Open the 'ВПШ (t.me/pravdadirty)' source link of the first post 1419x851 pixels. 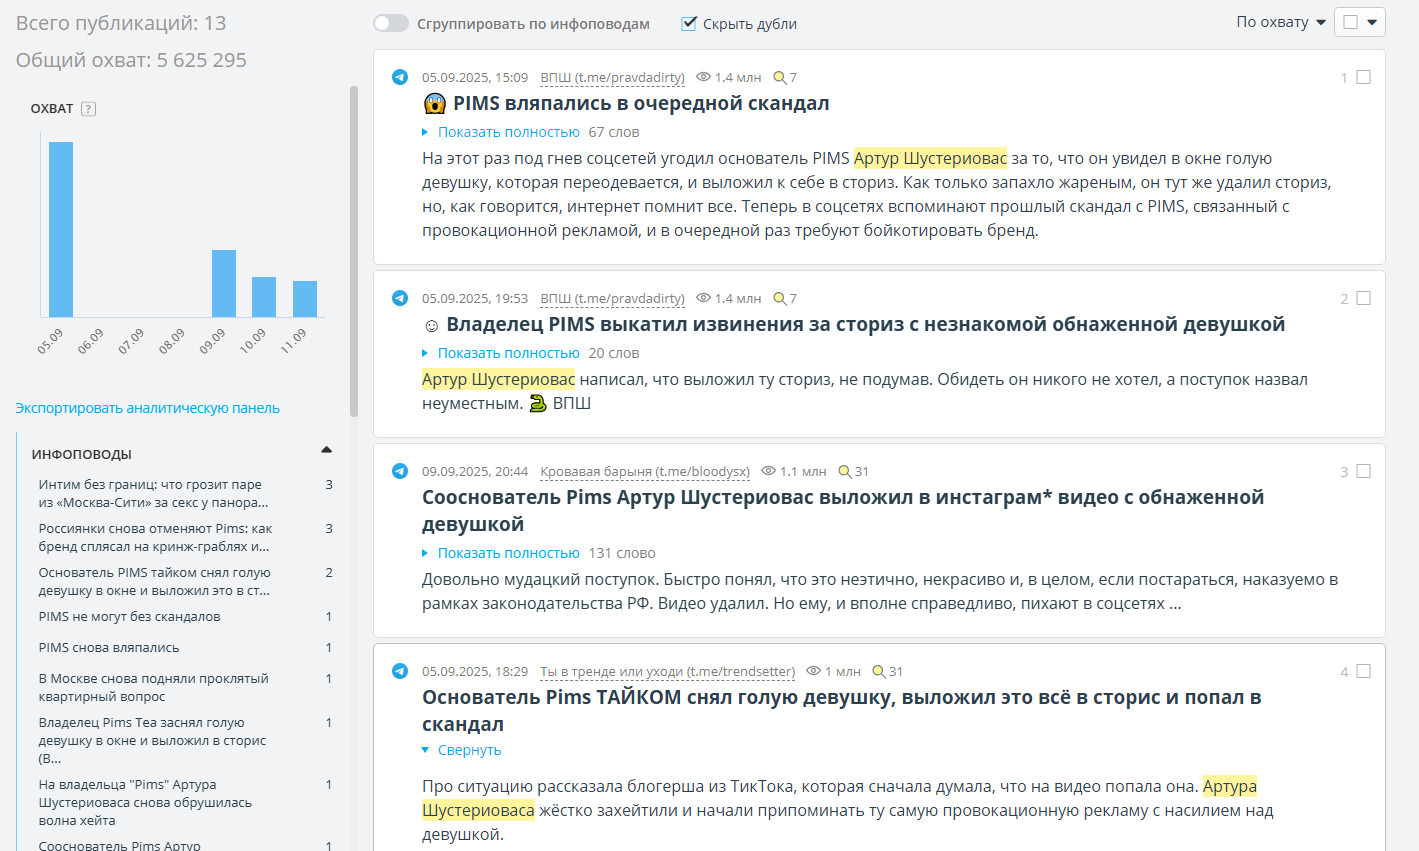click(612, 77)
